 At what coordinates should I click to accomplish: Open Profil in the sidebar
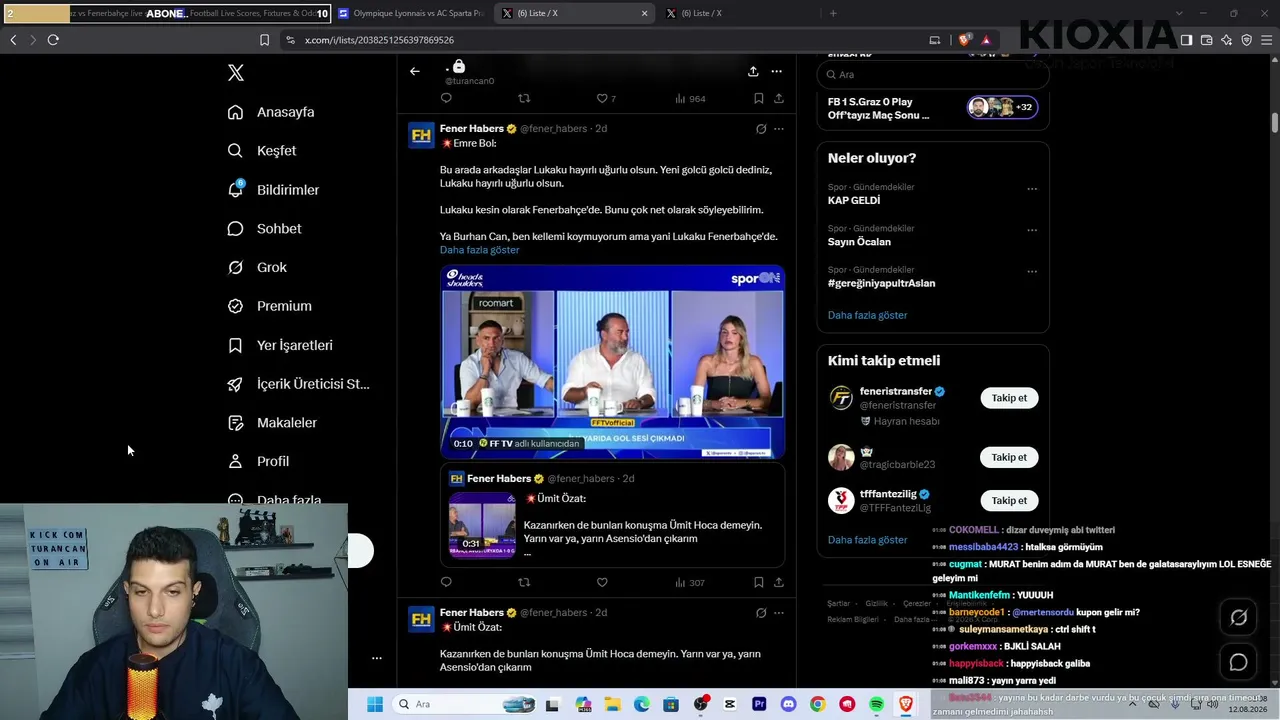click(x=258, y=461)
